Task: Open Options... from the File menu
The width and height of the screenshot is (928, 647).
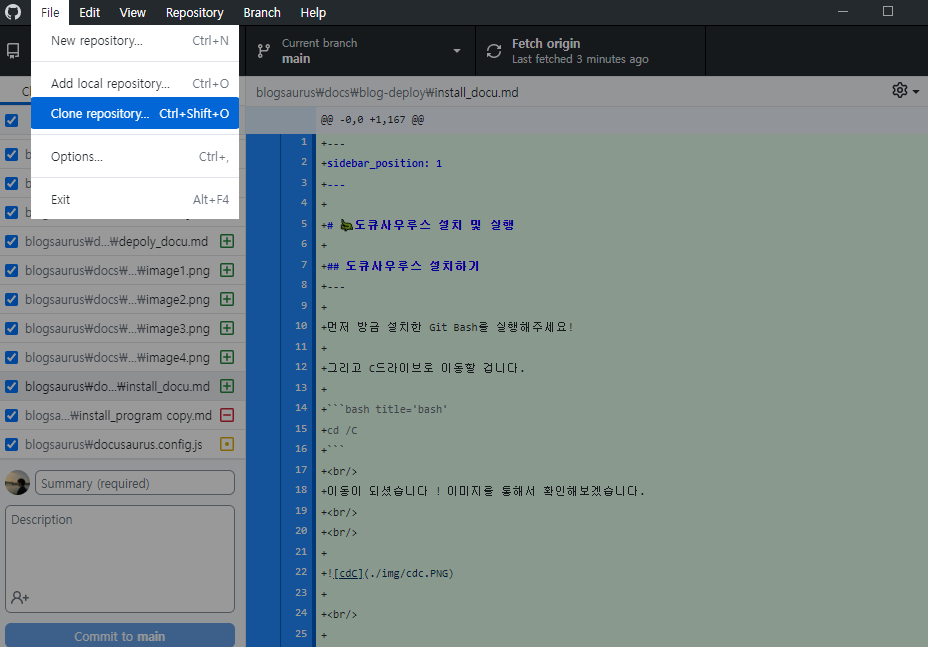Action: pyautogui.click(x=135, y=156)
